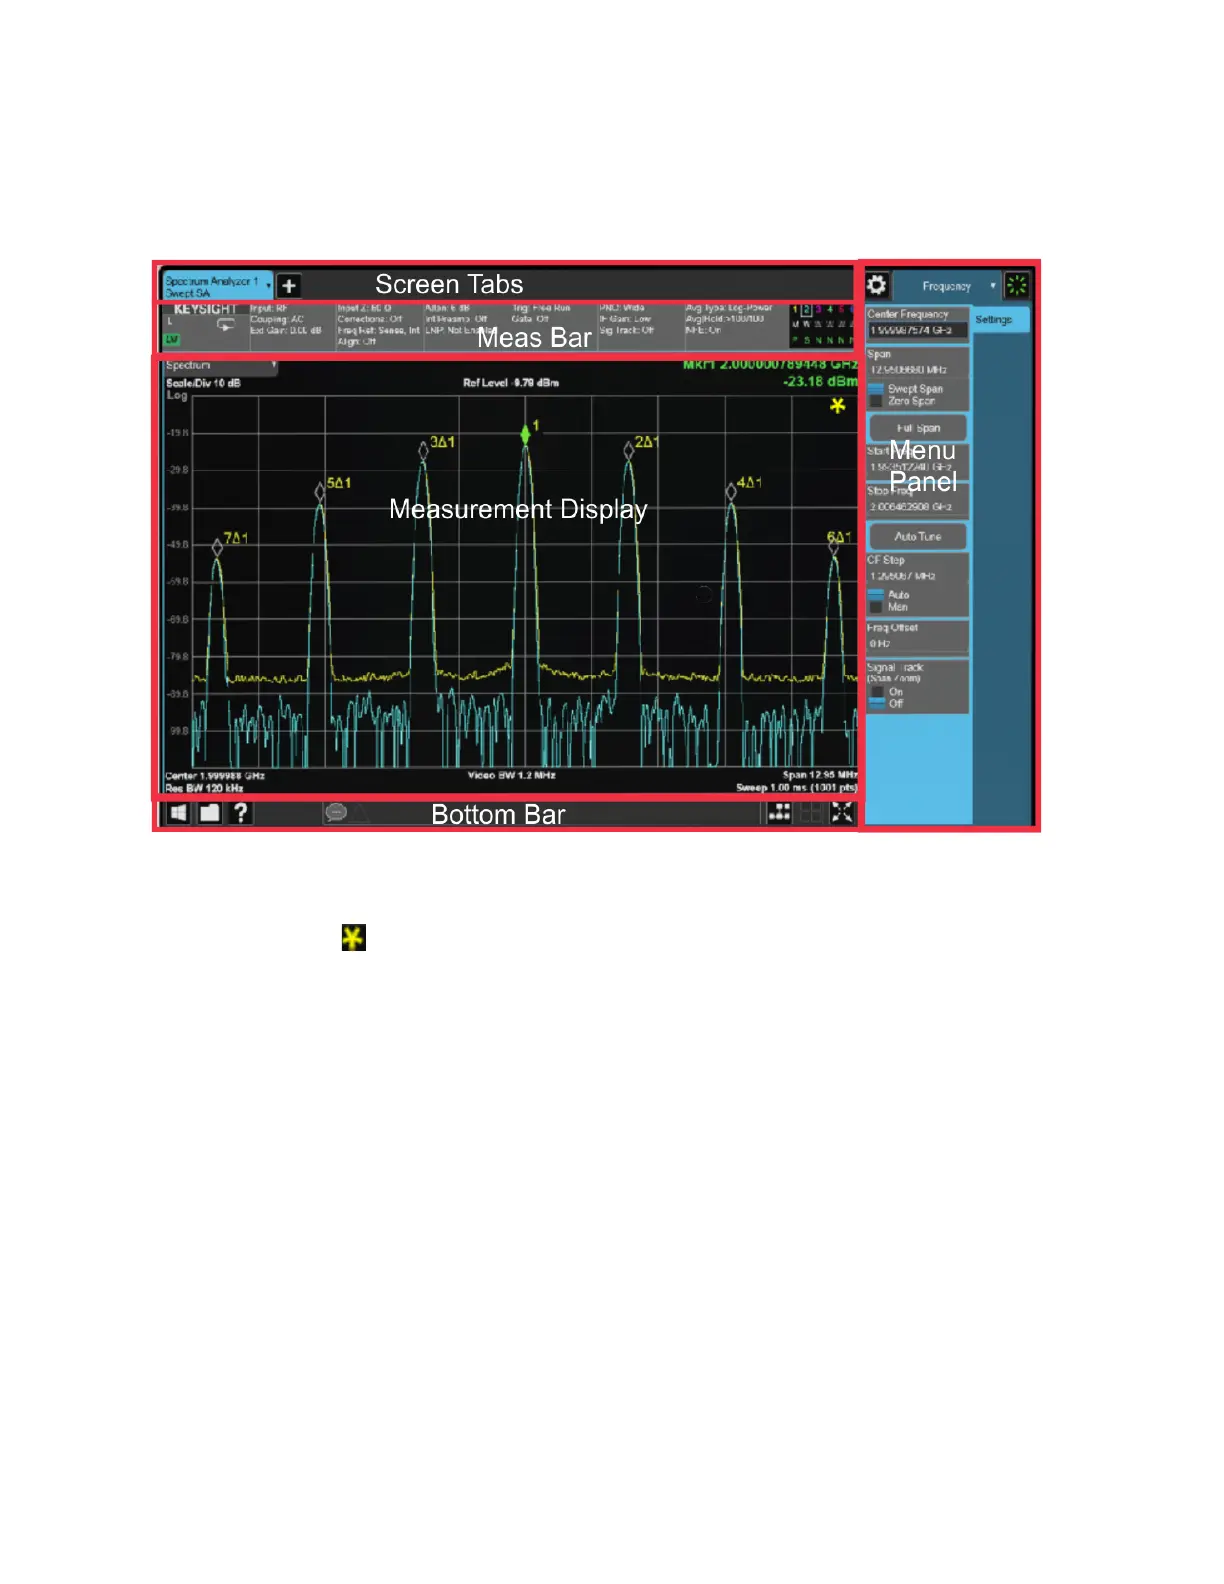Toggle full screen with the expand arrows icon
Screen dimensions: 1224x1584
[x=843, y=813]
